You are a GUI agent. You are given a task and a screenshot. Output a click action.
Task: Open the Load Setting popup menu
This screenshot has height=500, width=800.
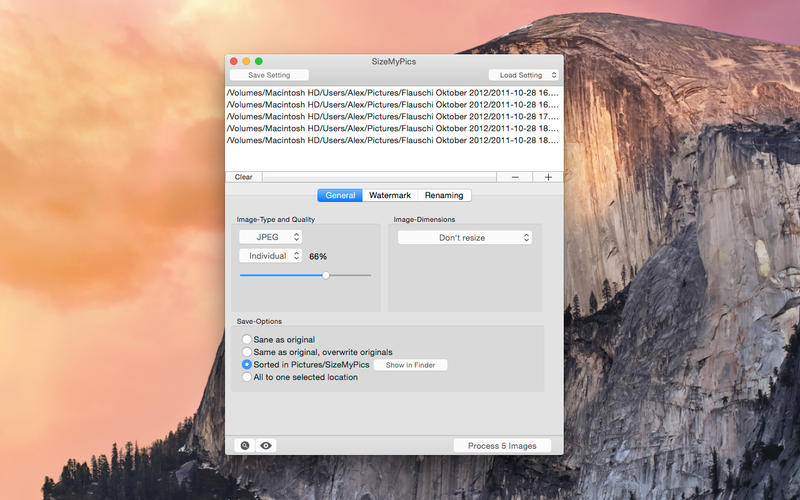tap(521, 75)
